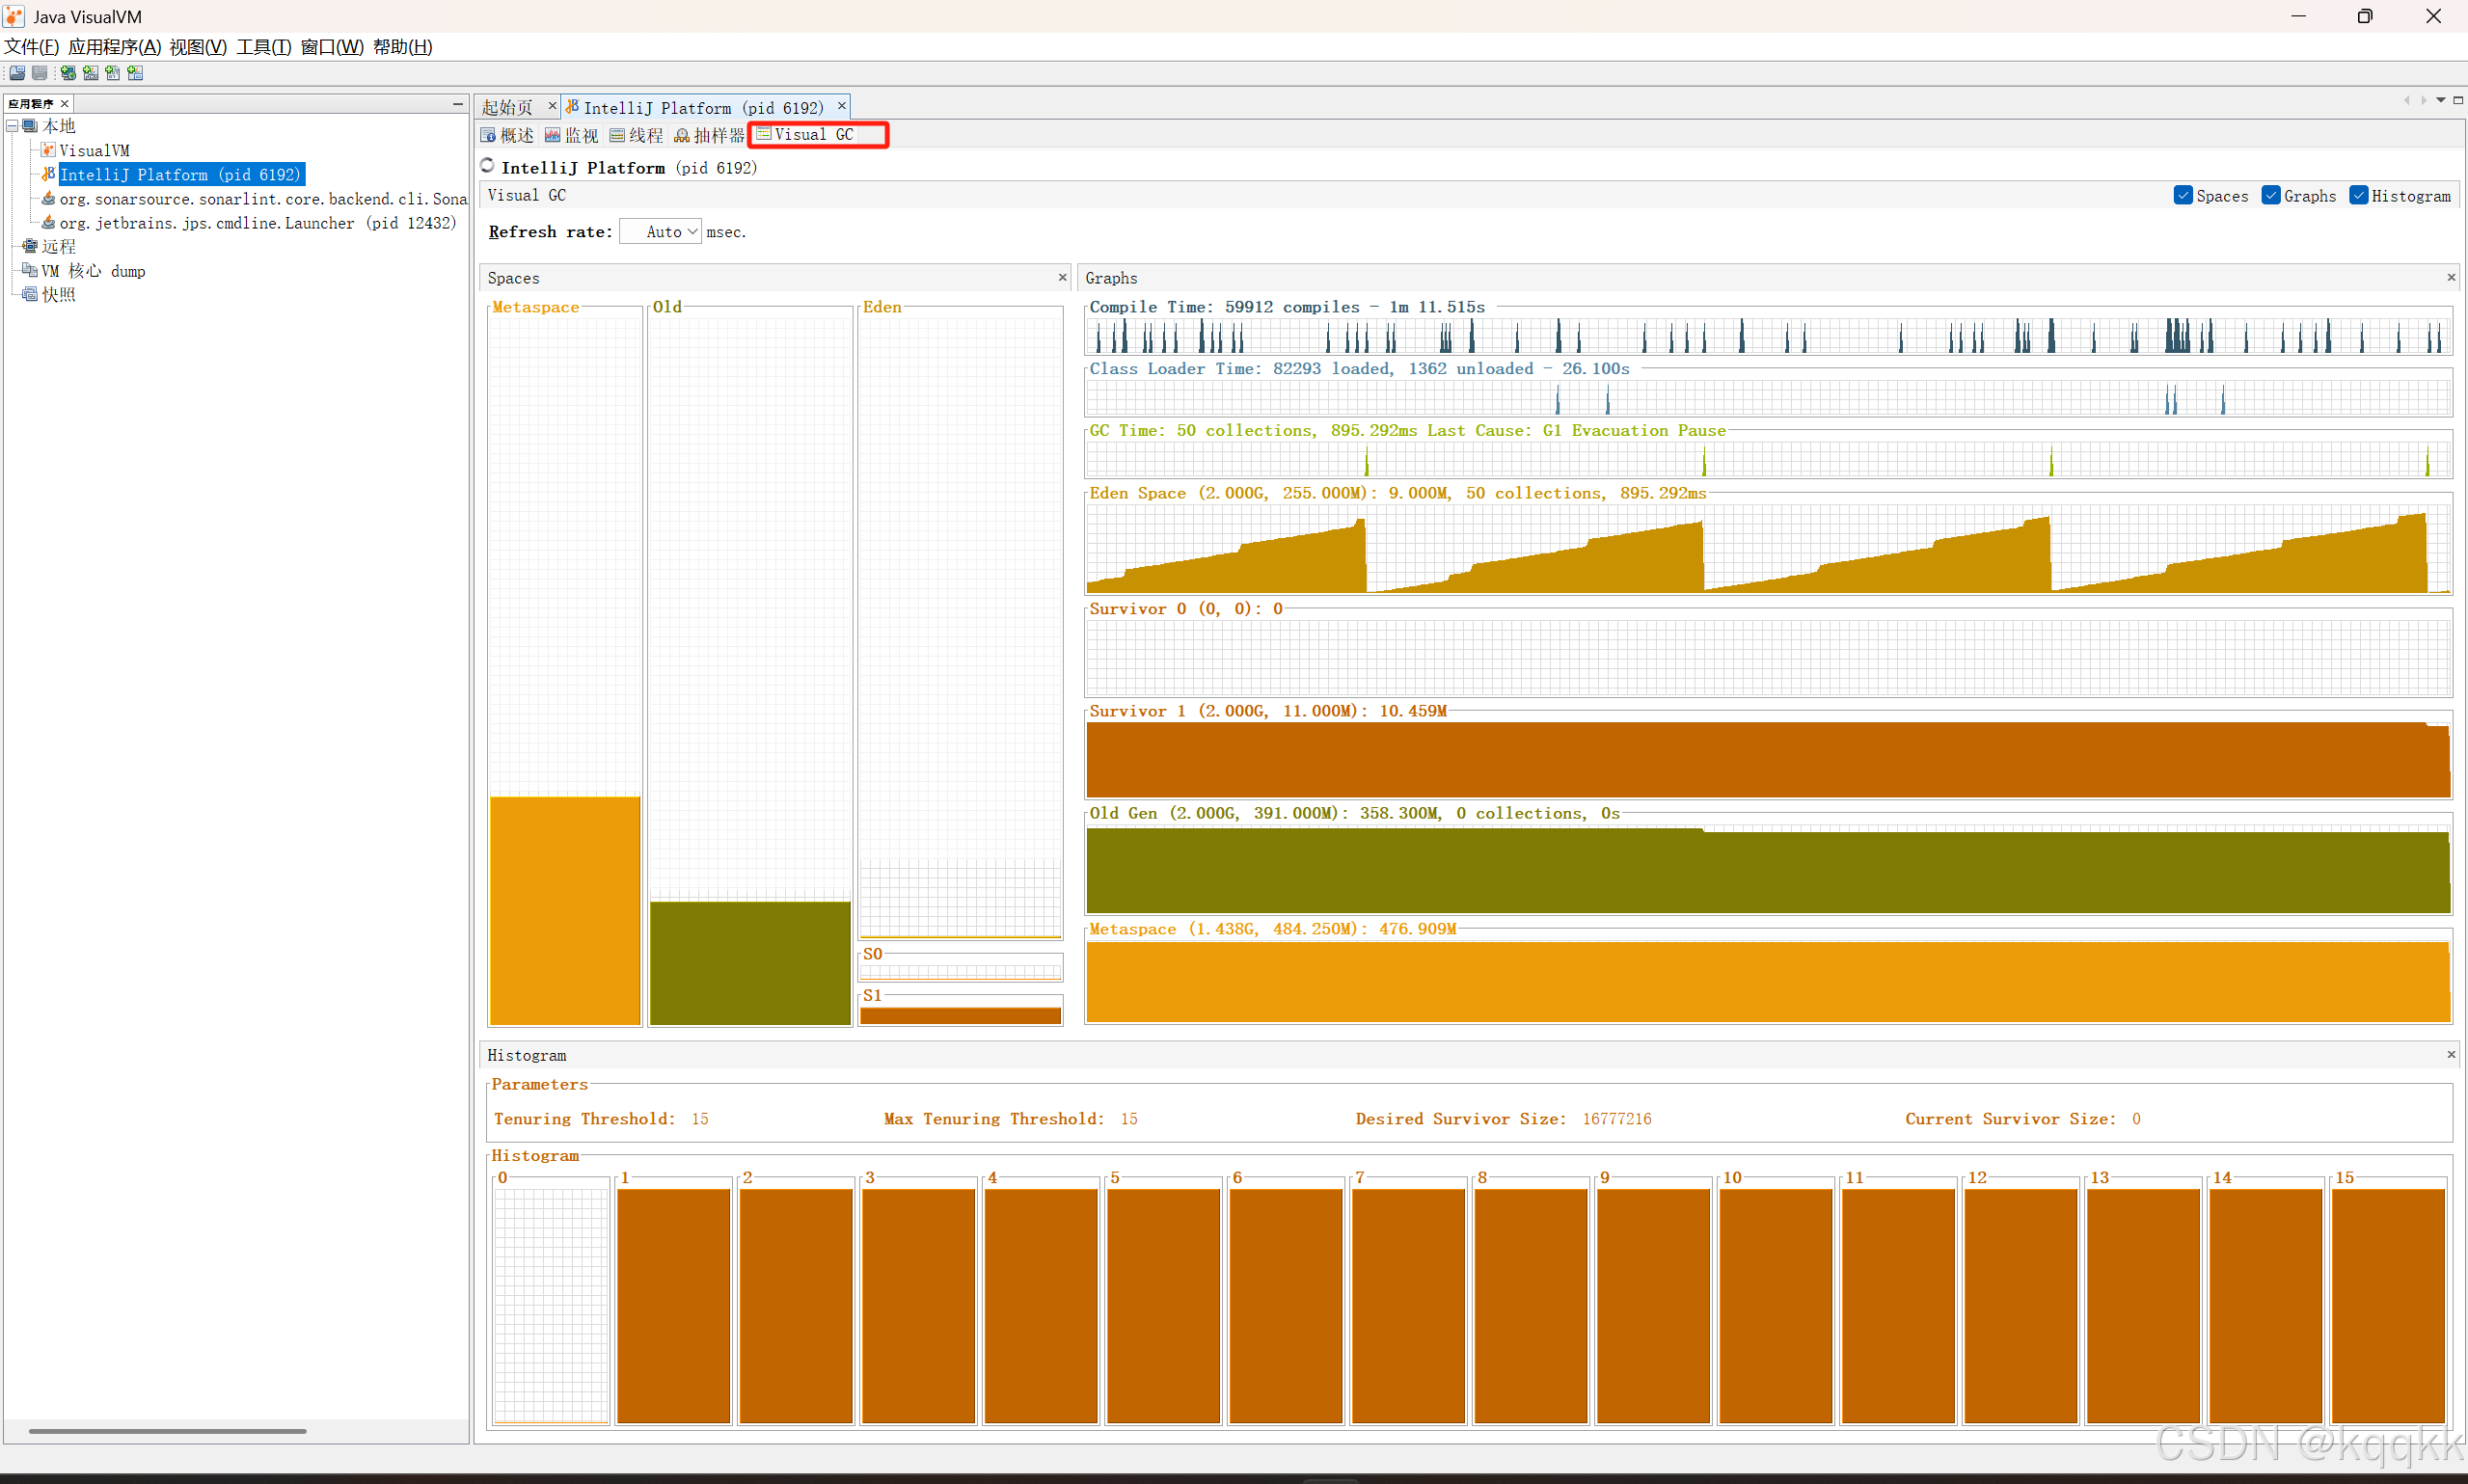Click the Add VM Coredump toolbar icon
Screen dimensions: 2468x1484
point(112,73)
